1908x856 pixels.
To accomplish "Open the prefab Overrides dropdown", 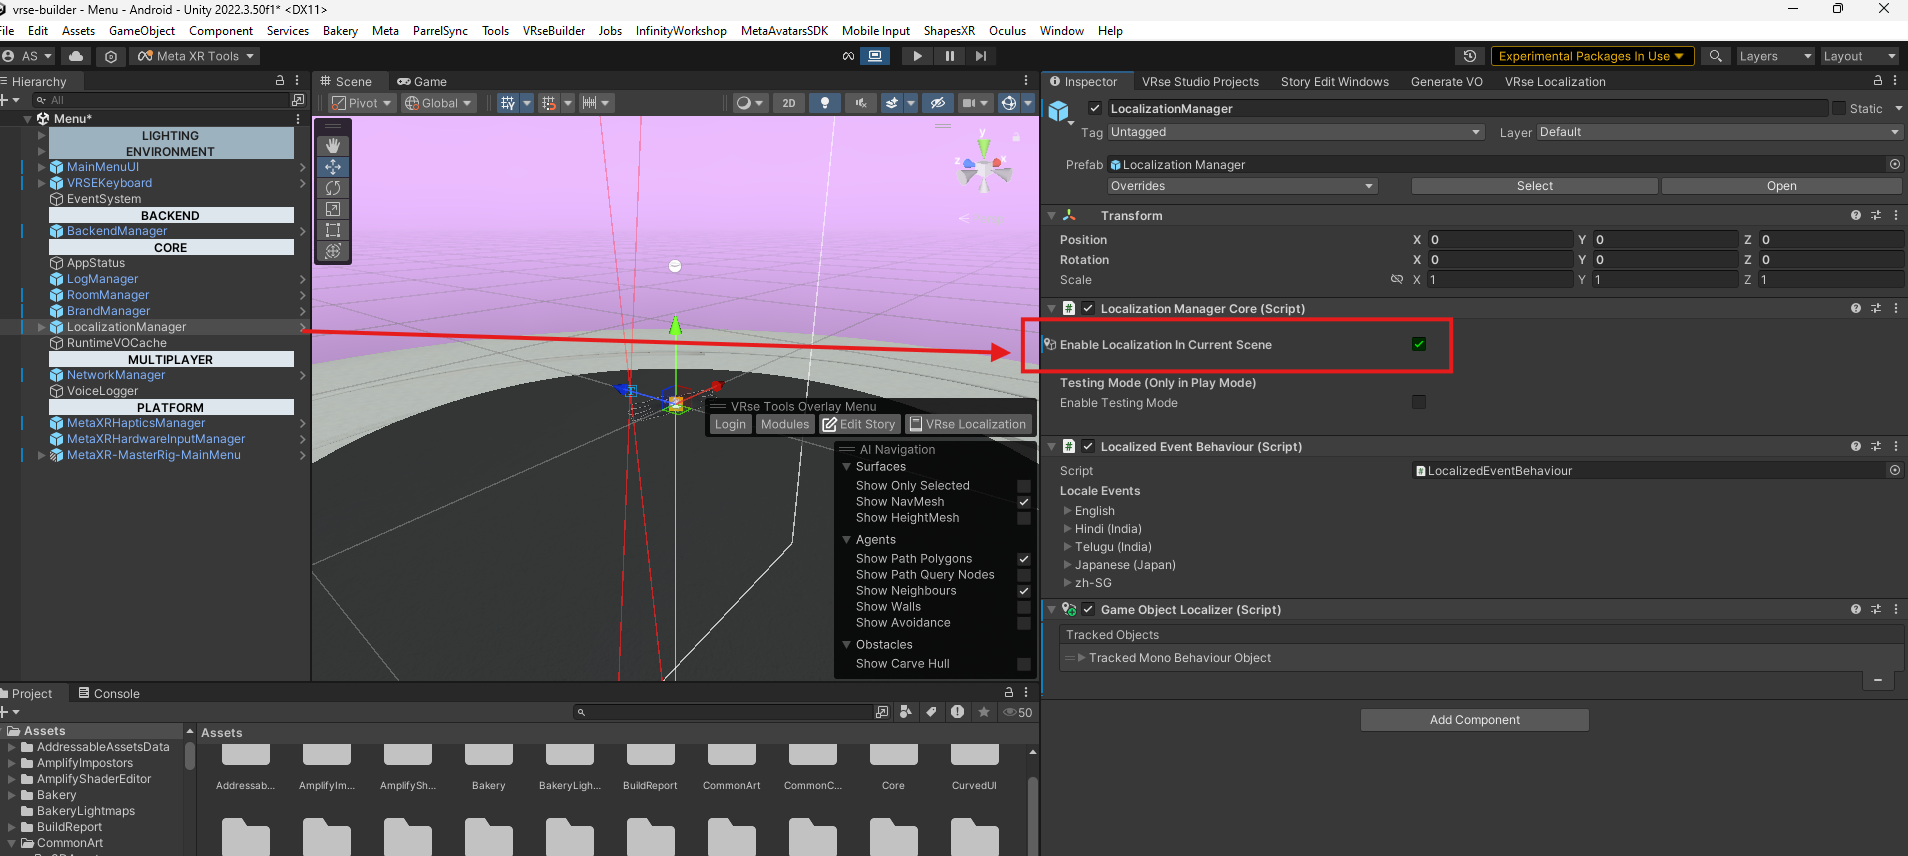I will 1243,186.
